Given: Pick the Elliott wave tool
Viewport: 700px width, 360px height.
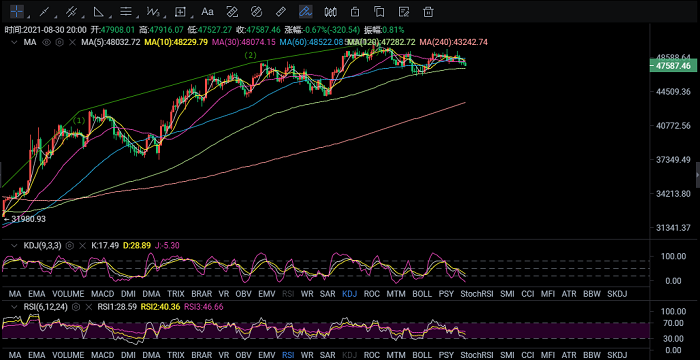Looking at the screenshot, I should pos(153,12).
